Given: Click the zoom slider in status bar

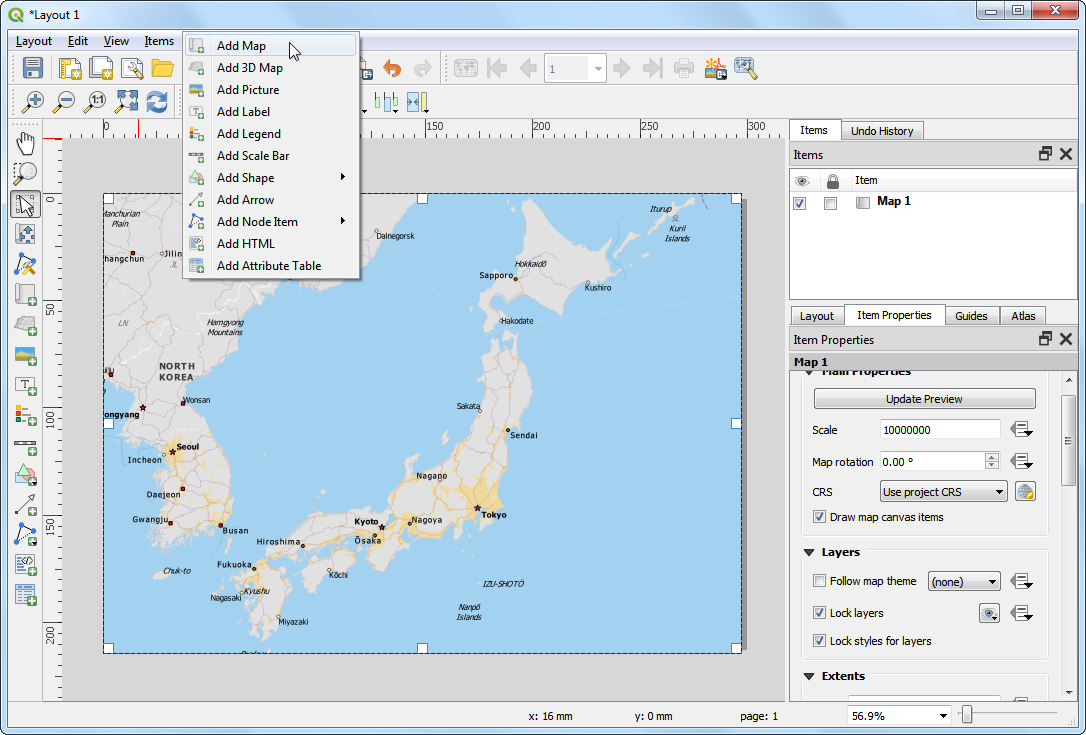Looking at the screenshot, I should tap(967, 714).
